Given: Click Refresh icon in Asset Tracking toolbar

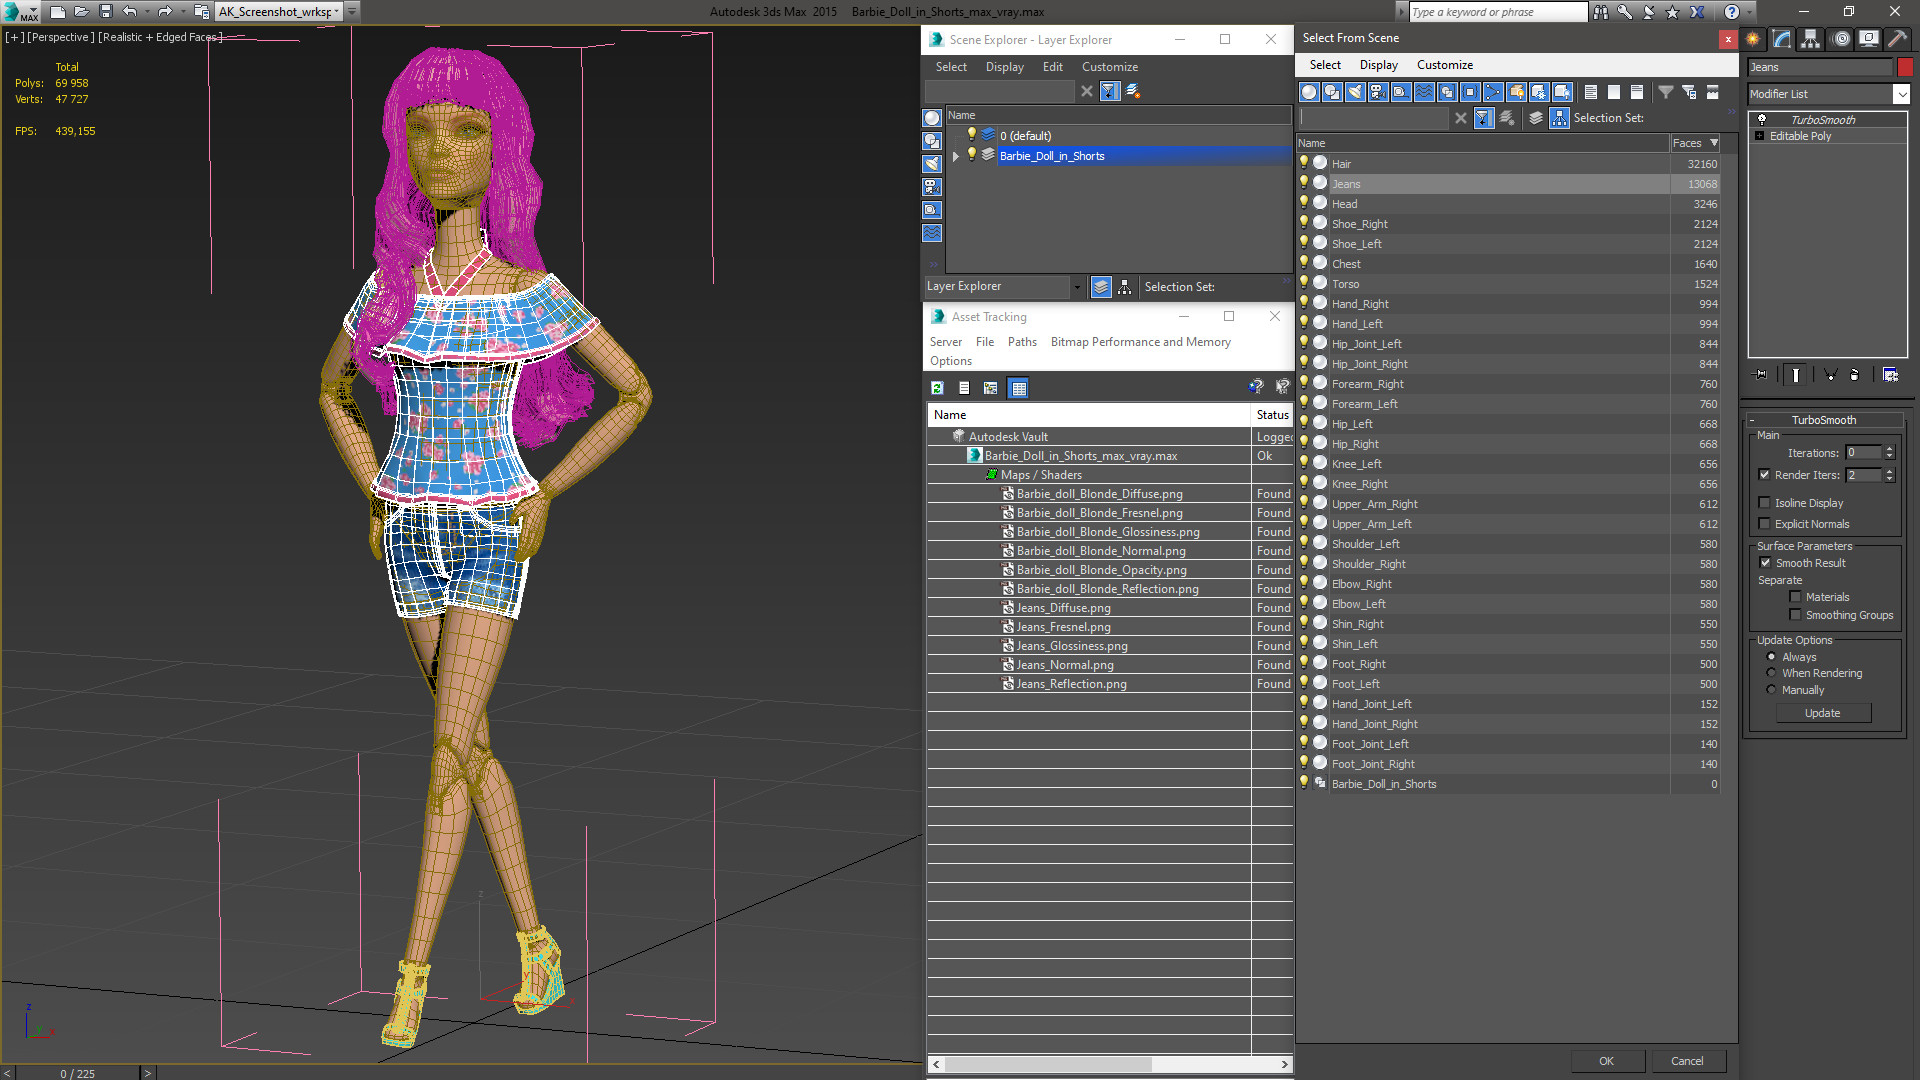Looking at the screenshot, I should (x=937, y=388).
